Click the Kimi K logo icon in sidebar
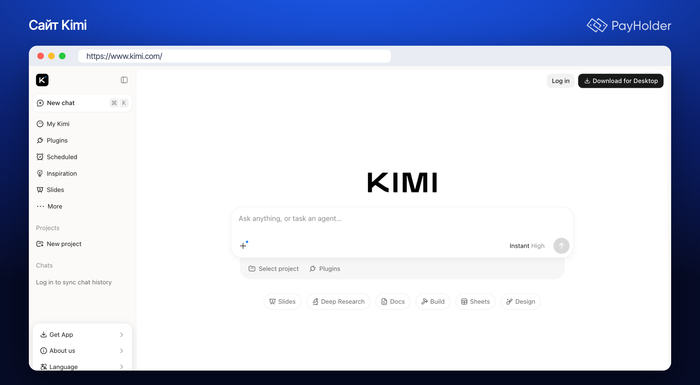The width and height of the screenshot is (700, 385). 42,80
